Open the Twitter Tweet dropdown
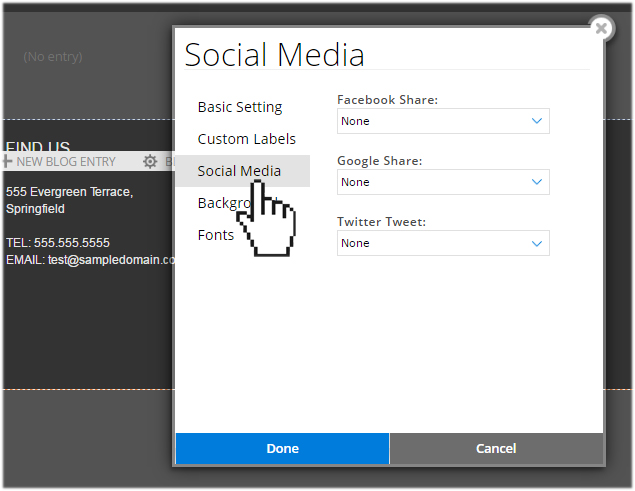635x491 pixels. point(443,243)
